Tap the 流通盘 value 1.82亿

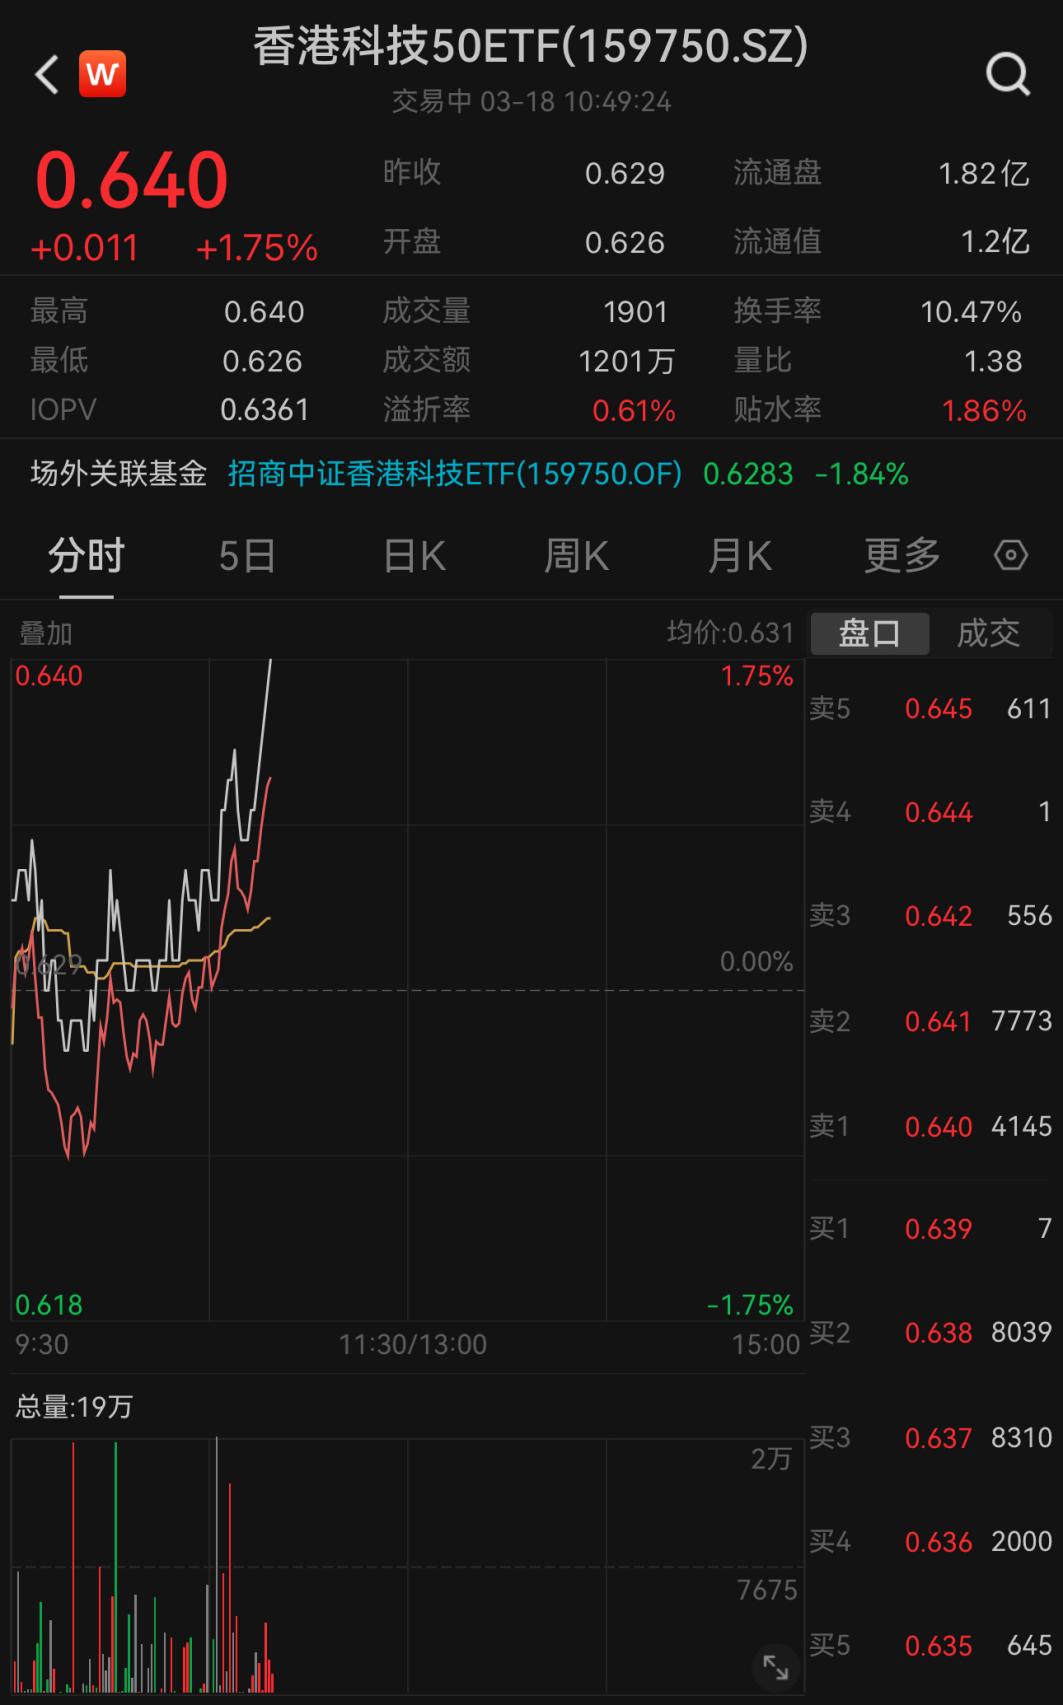point(984,174)
